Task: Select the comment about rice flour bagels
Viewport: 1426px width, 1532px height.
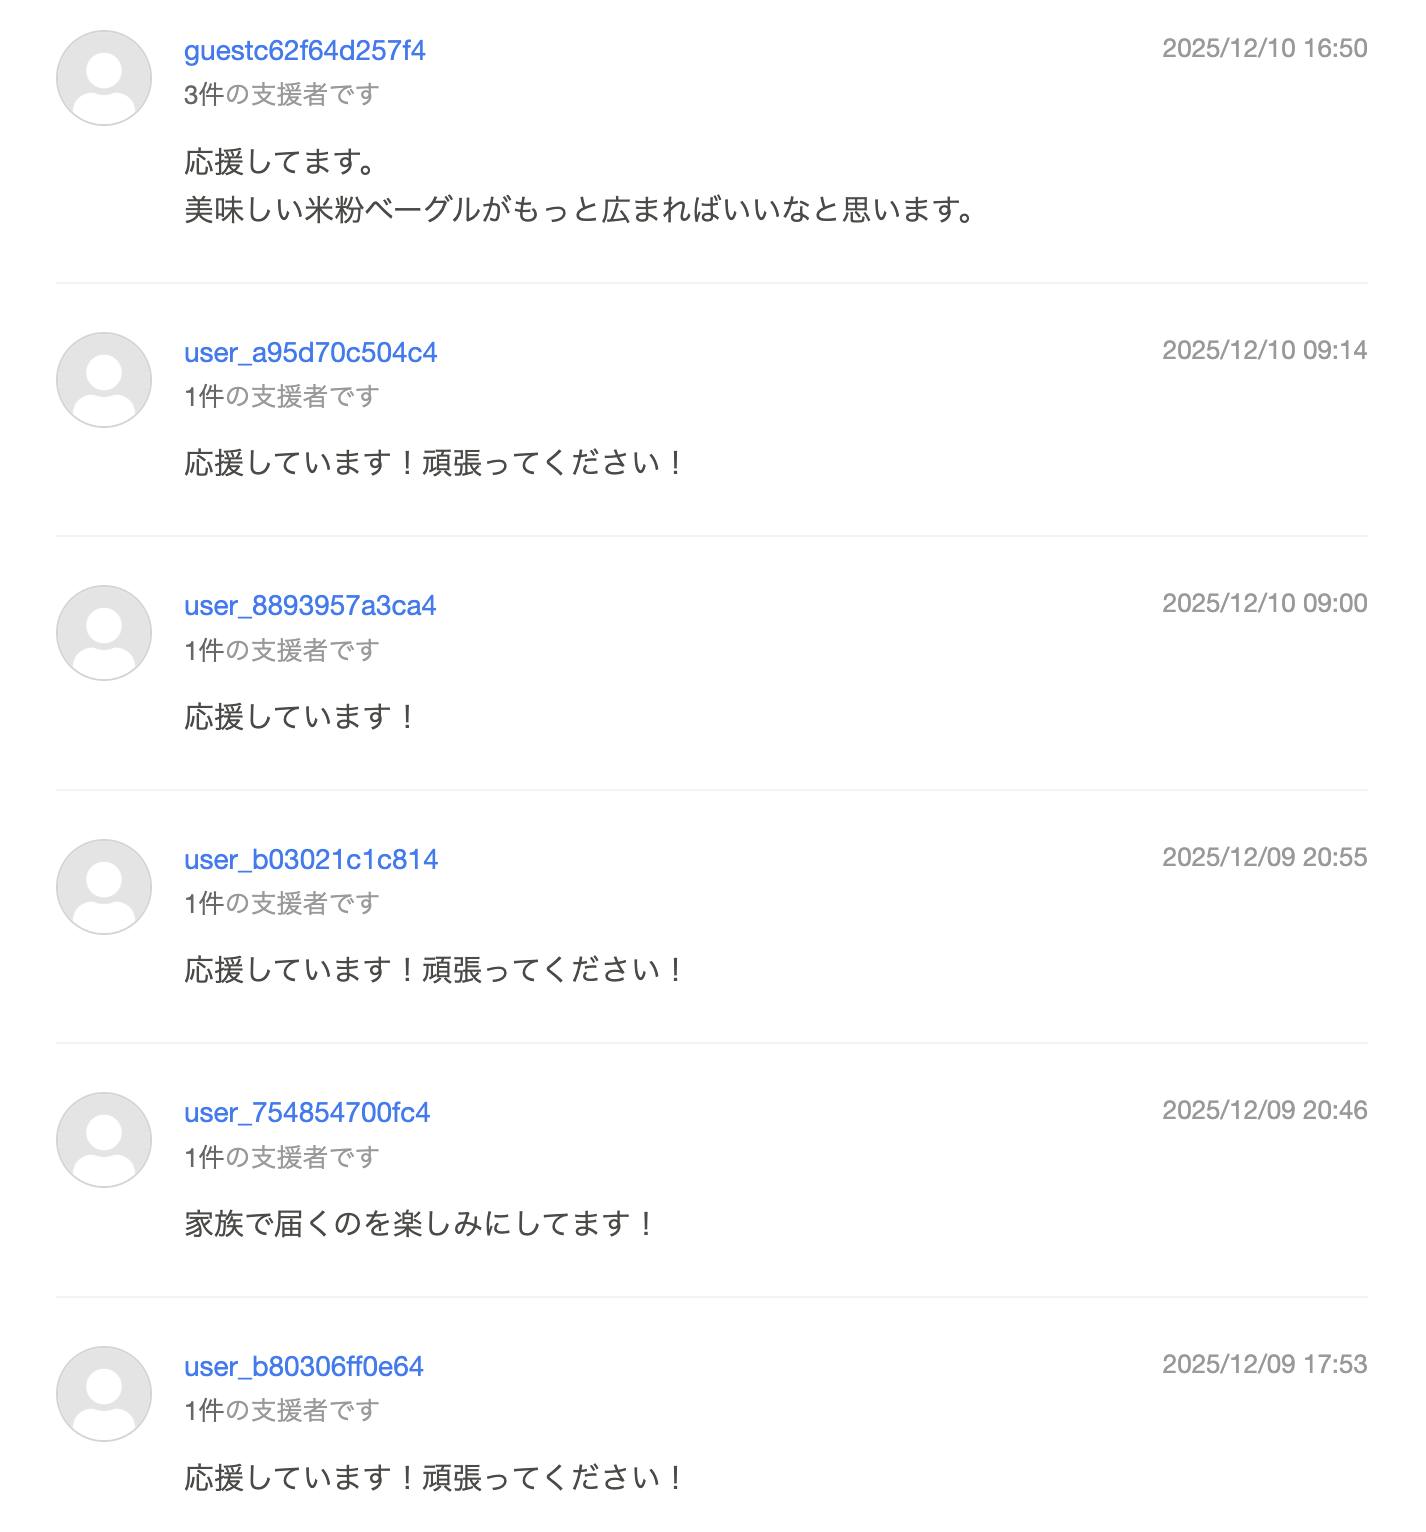Action: tap(578, 210)
